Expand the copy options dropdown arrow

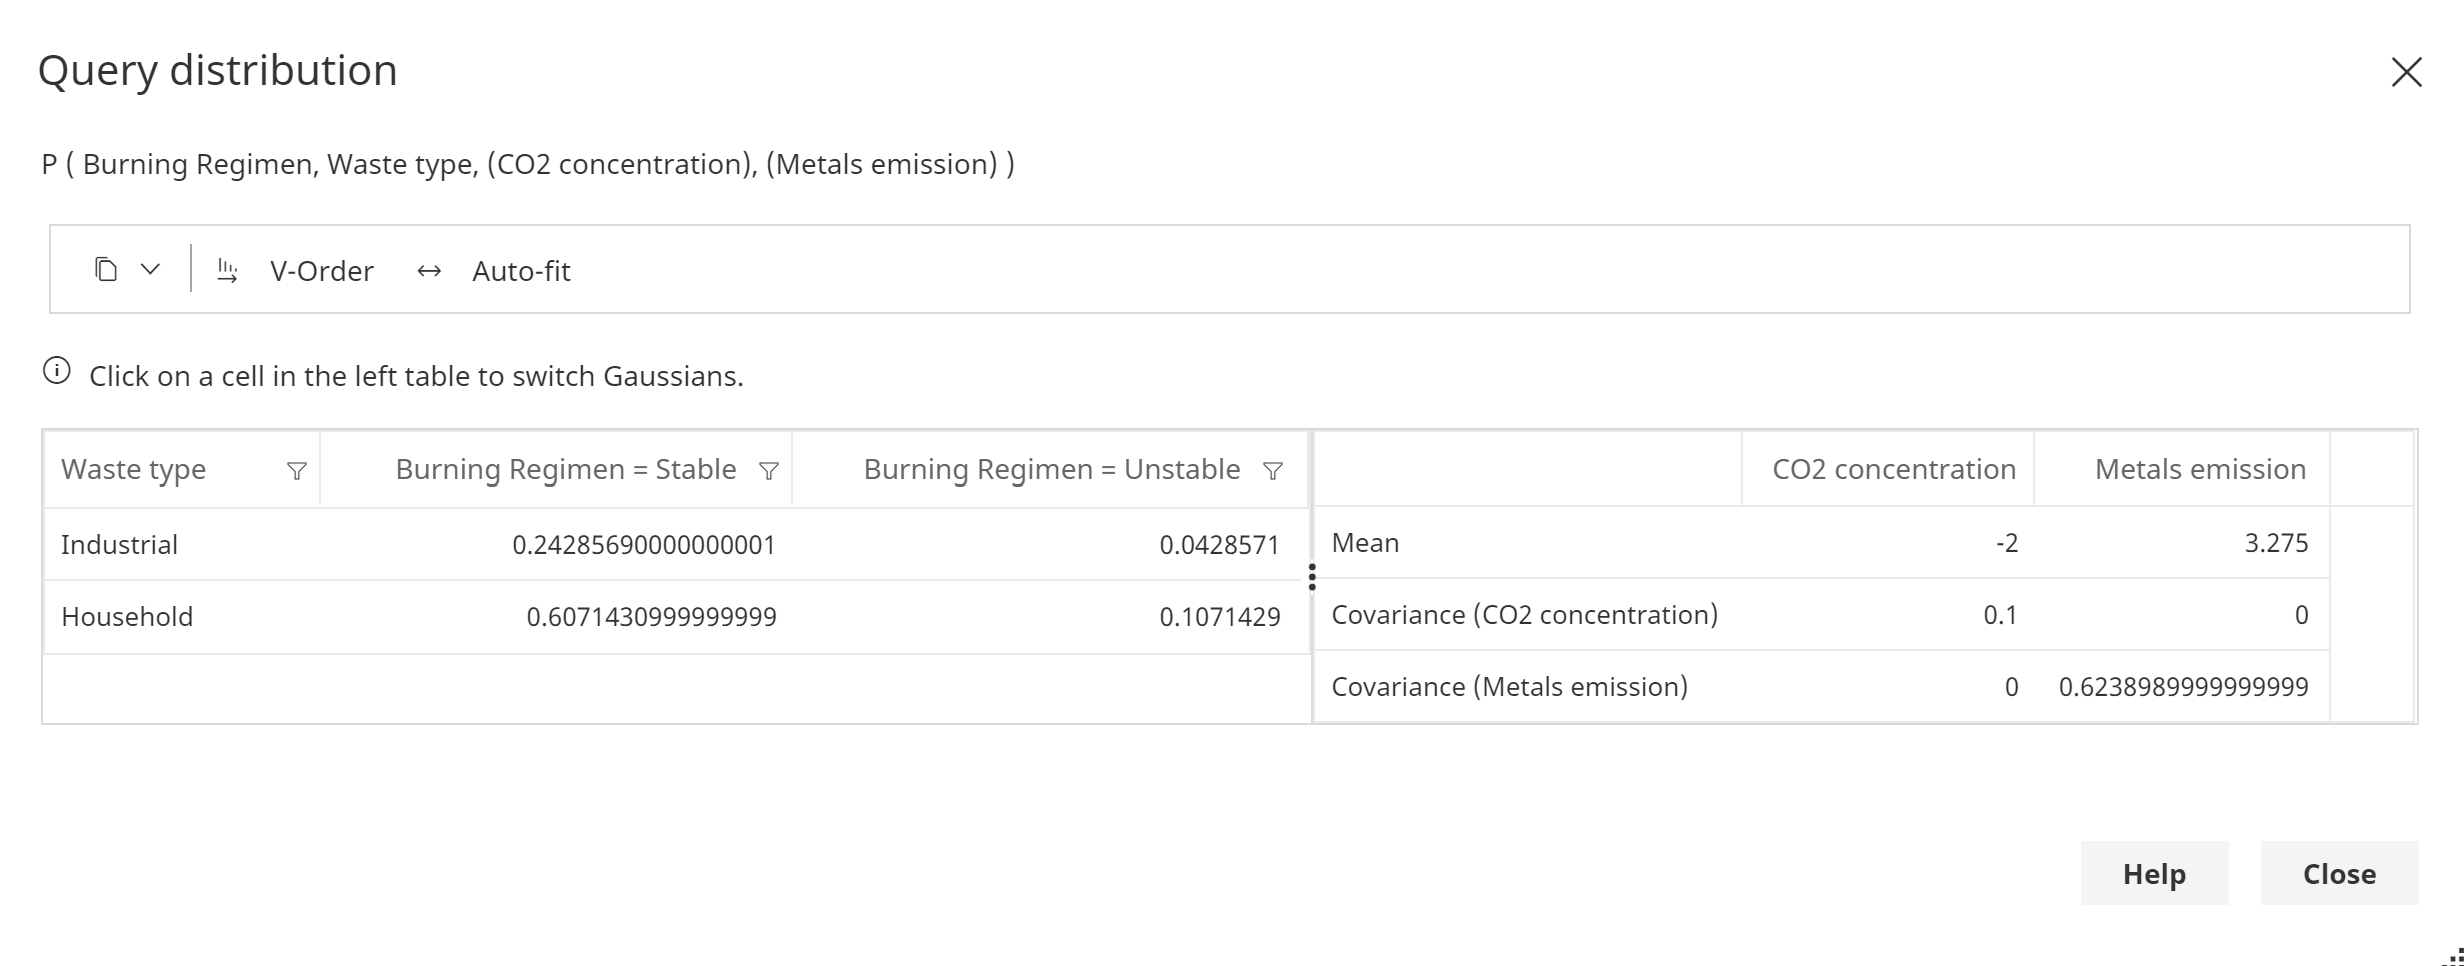[x=150, y=270]
